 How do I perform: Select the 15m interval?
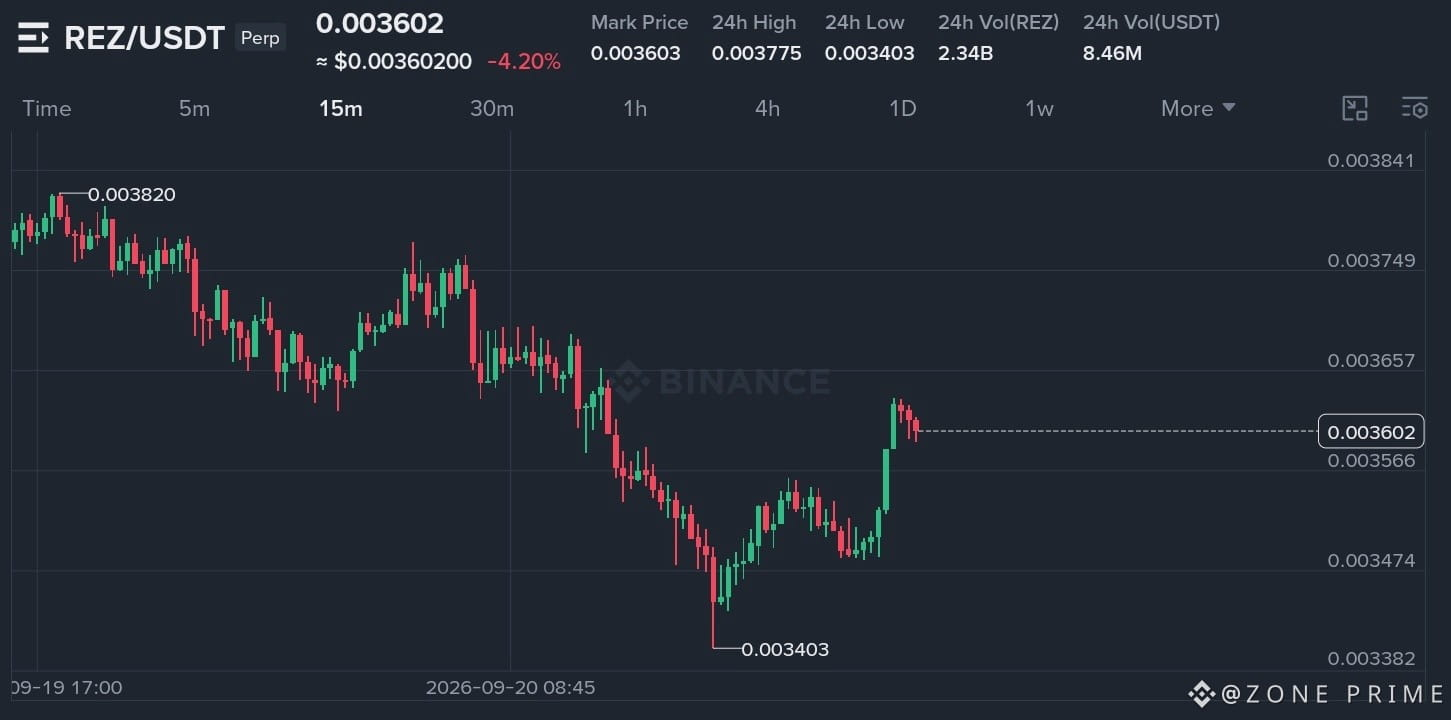340,109
